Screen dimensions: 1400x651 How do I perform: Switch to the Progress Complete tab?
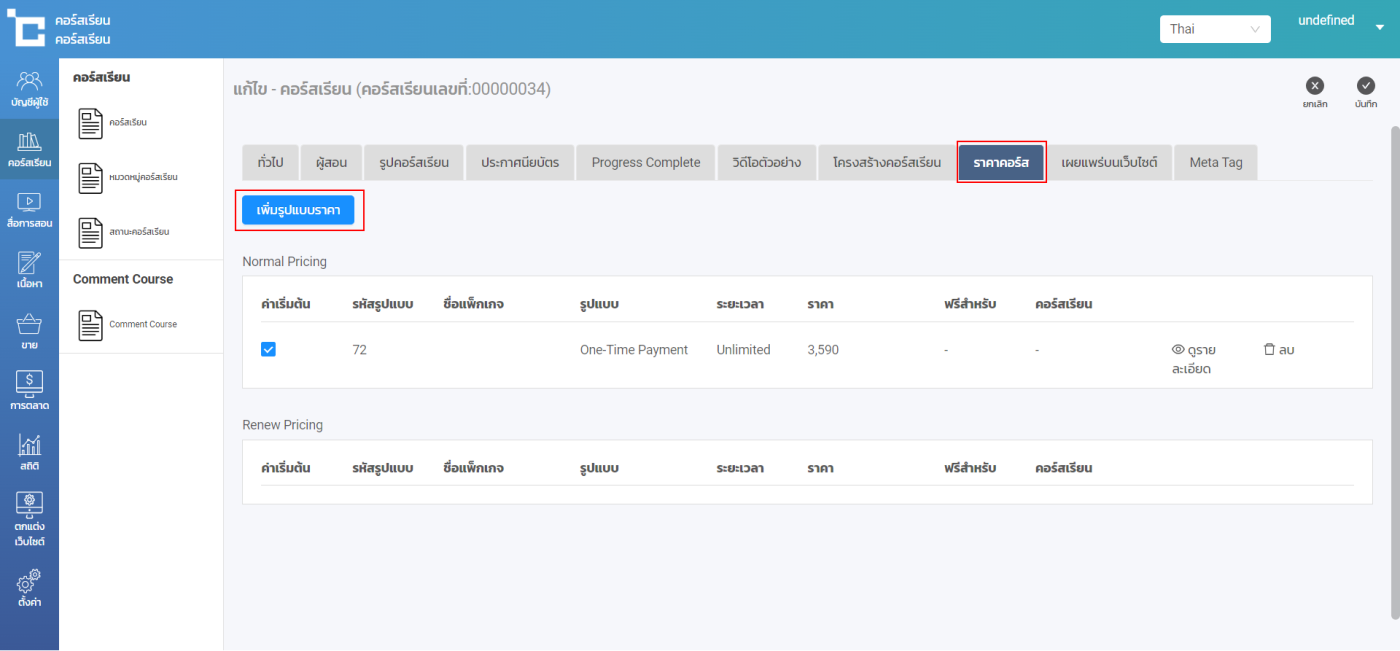point(646,162)
